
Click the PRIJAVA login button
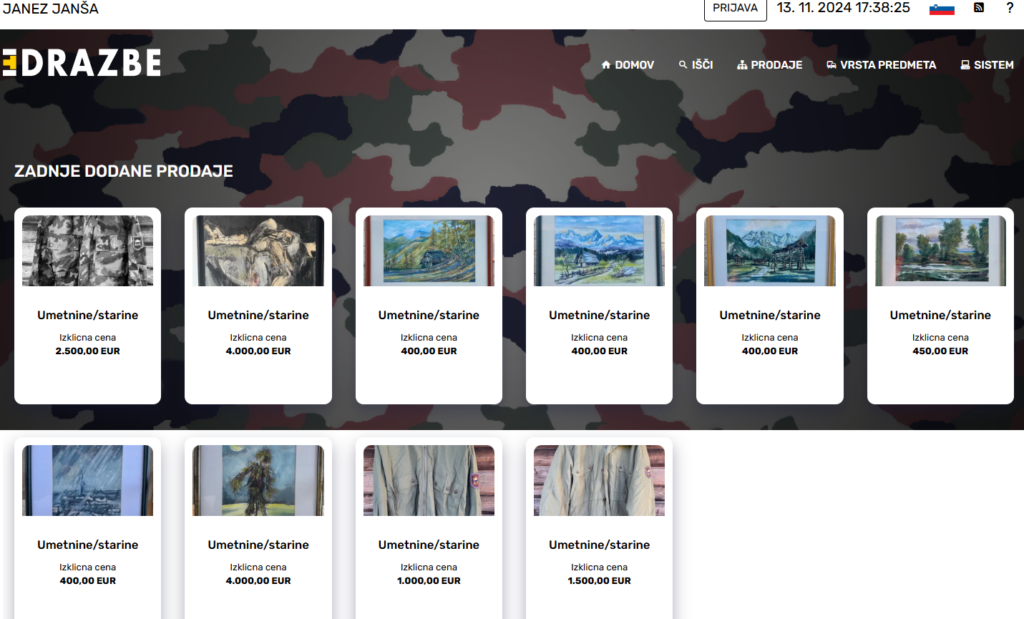(735, 8)
